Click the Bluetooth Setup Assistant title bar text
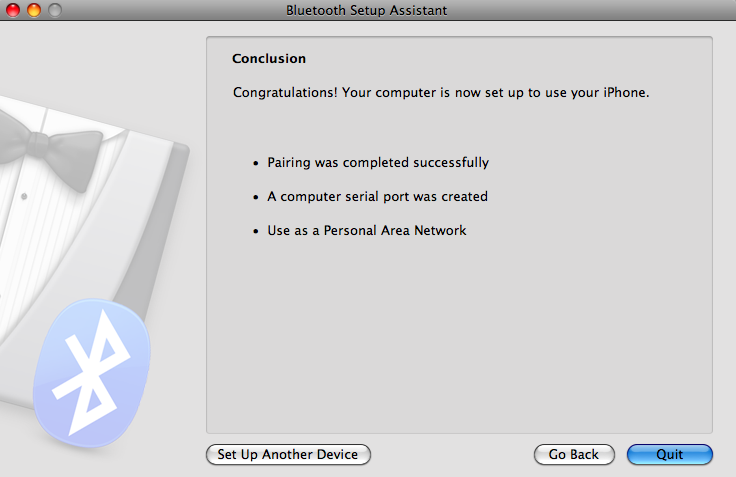 click(366, 10)
